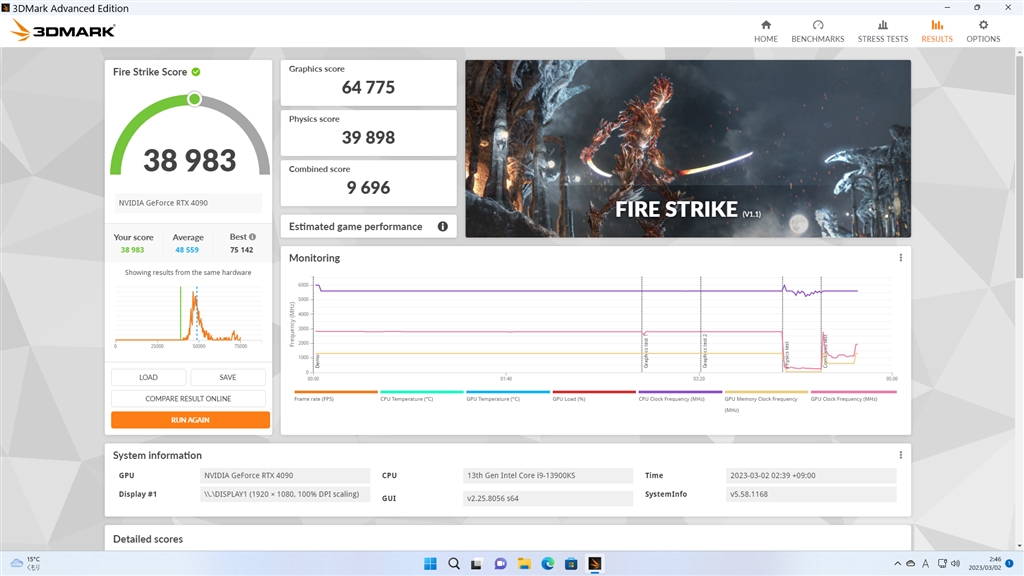Click the 13th Gen Intel Core i9-13900KS field
1024x576 pixels.
pos(548,475)
